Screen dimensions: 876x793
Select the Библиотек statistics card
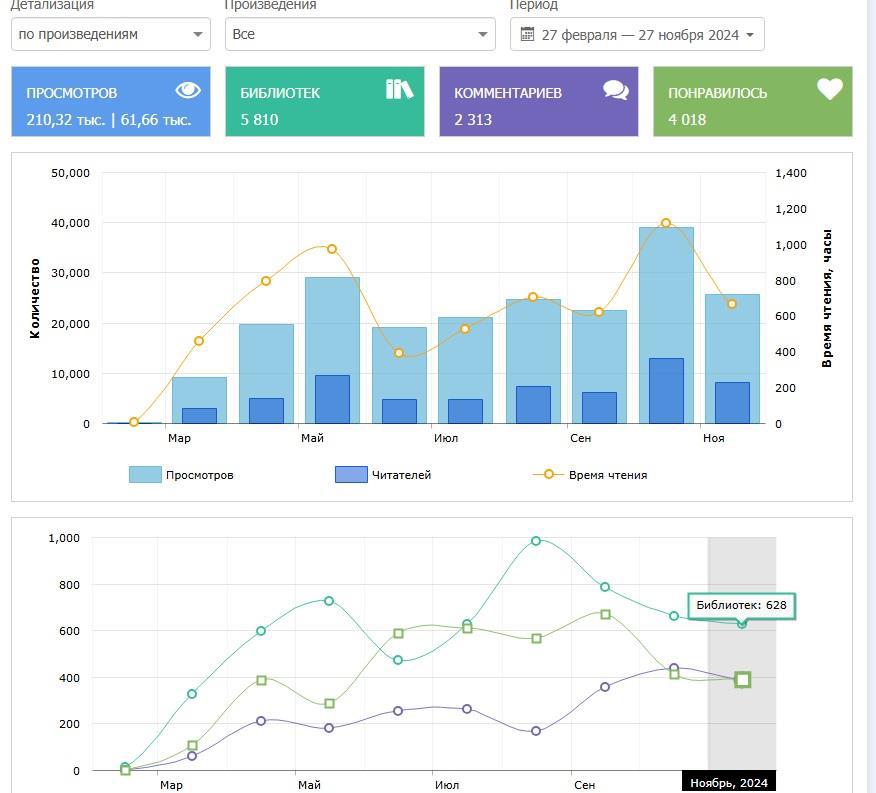click(324, 102)
